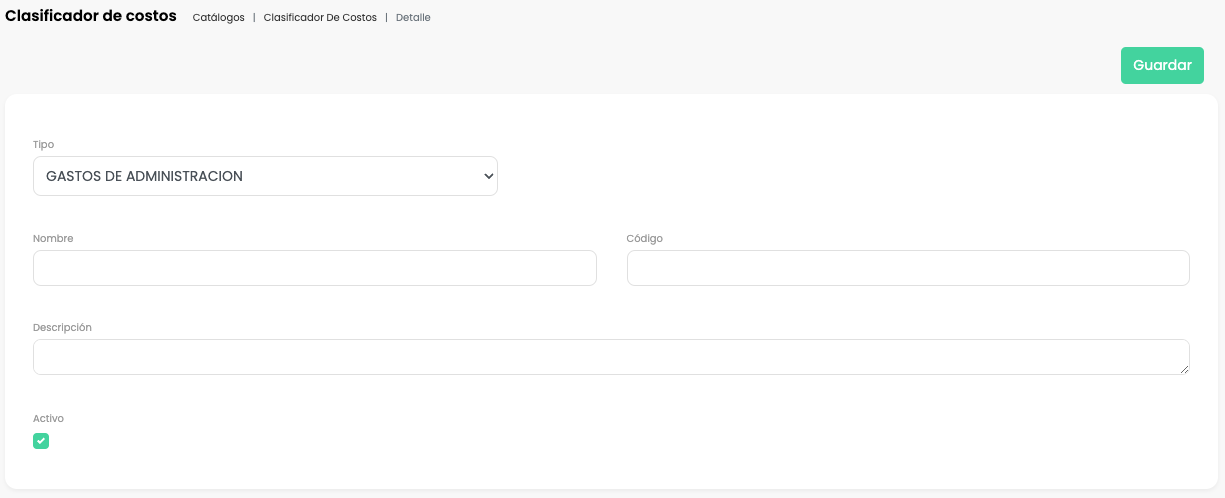The width and height of the screenshot is (1225, 498).
Task: Expand the chevron arrow in the Tipo select
Action: click(x=488, y=176)
